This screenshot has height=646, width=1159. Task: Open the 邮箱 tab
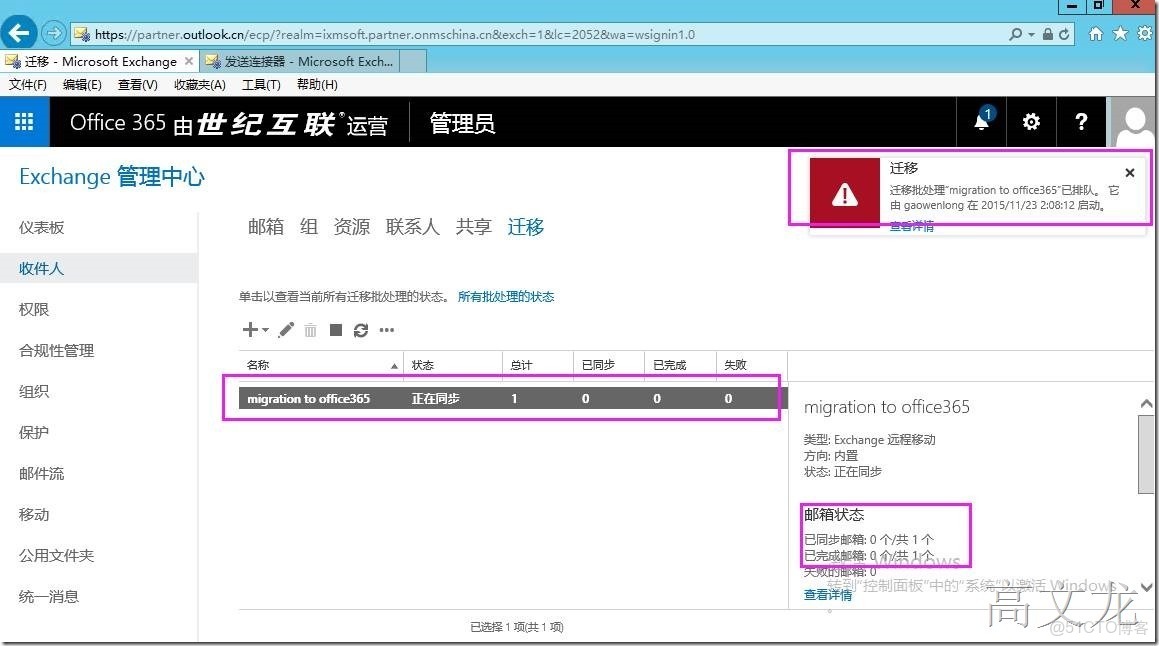[265, 226]
